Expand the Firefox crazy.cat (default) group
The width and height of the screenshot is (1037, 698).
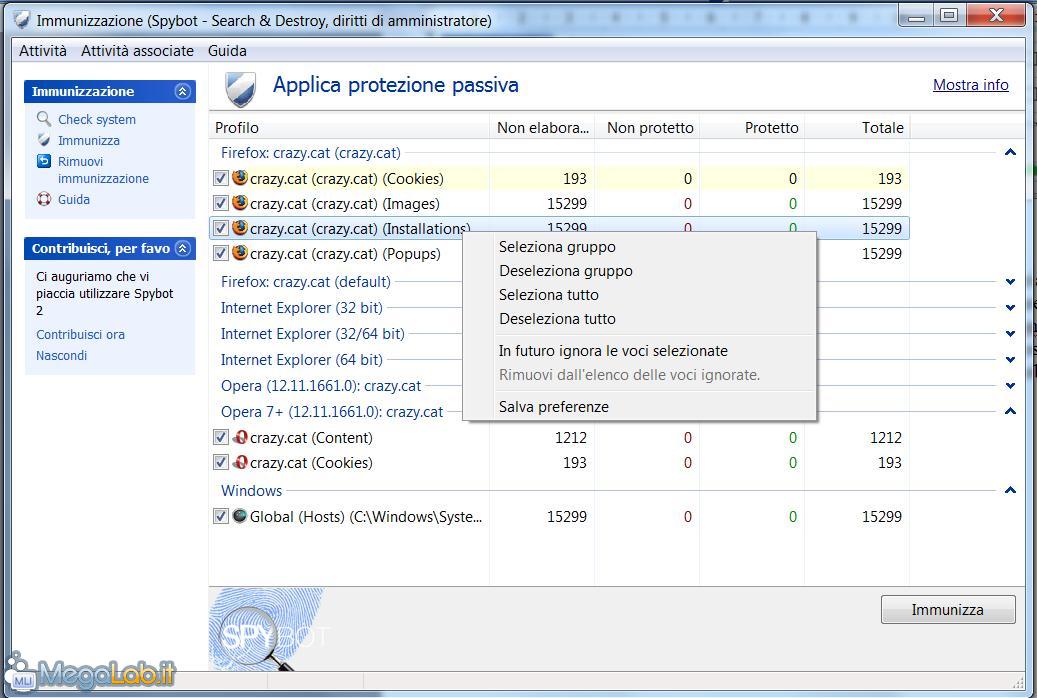coord(1010,281)
